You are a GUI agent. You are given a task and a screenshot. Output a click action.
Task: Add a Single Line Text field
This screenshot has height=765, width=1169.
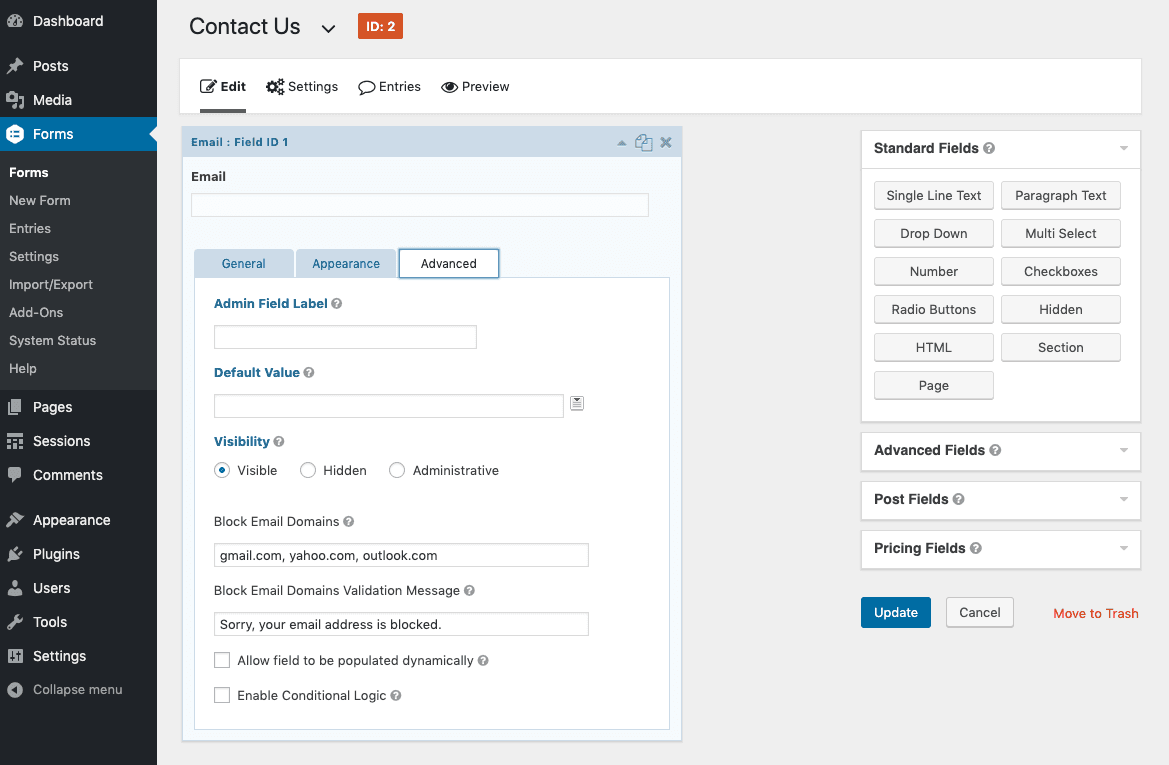(933, 195)
